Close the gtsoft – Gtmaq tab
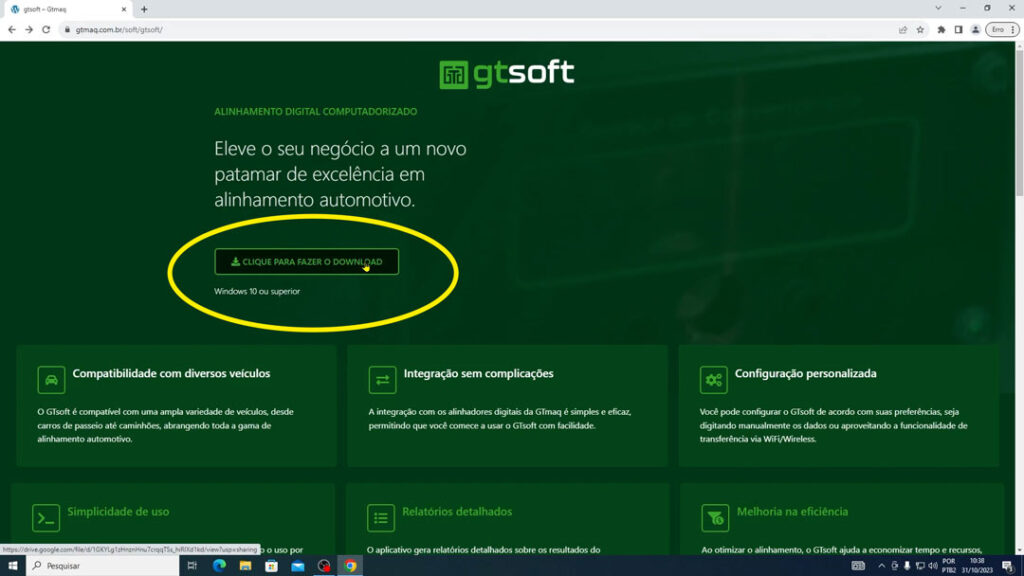1024x576 pixels. pyautogui.click(x=123, y=9)
